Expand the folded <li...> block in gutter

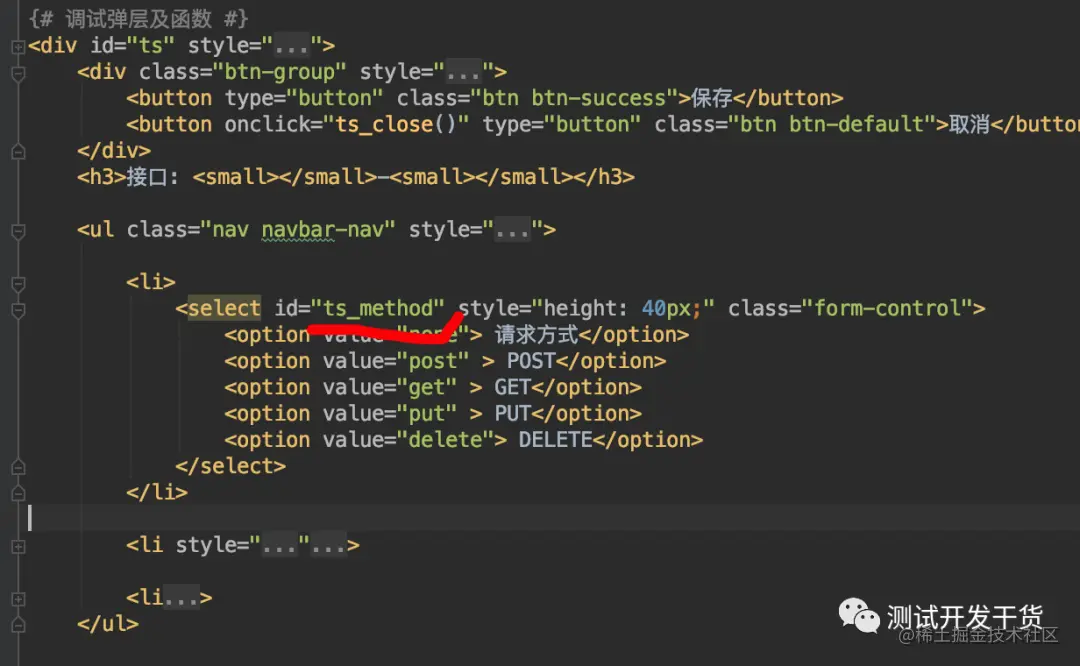click(19, 599)
